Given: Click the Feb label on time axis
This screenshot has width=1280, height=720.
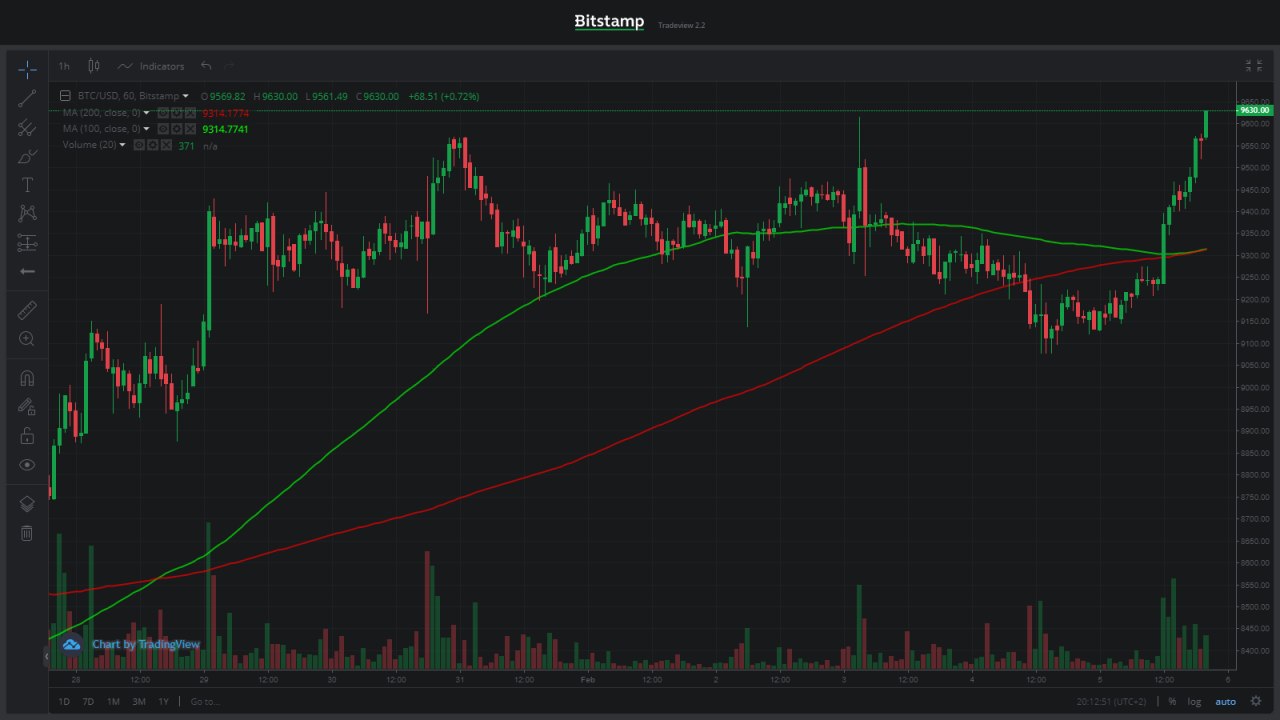Looking at the screenshot, I should pyautogui.click(x=588, y=679).
